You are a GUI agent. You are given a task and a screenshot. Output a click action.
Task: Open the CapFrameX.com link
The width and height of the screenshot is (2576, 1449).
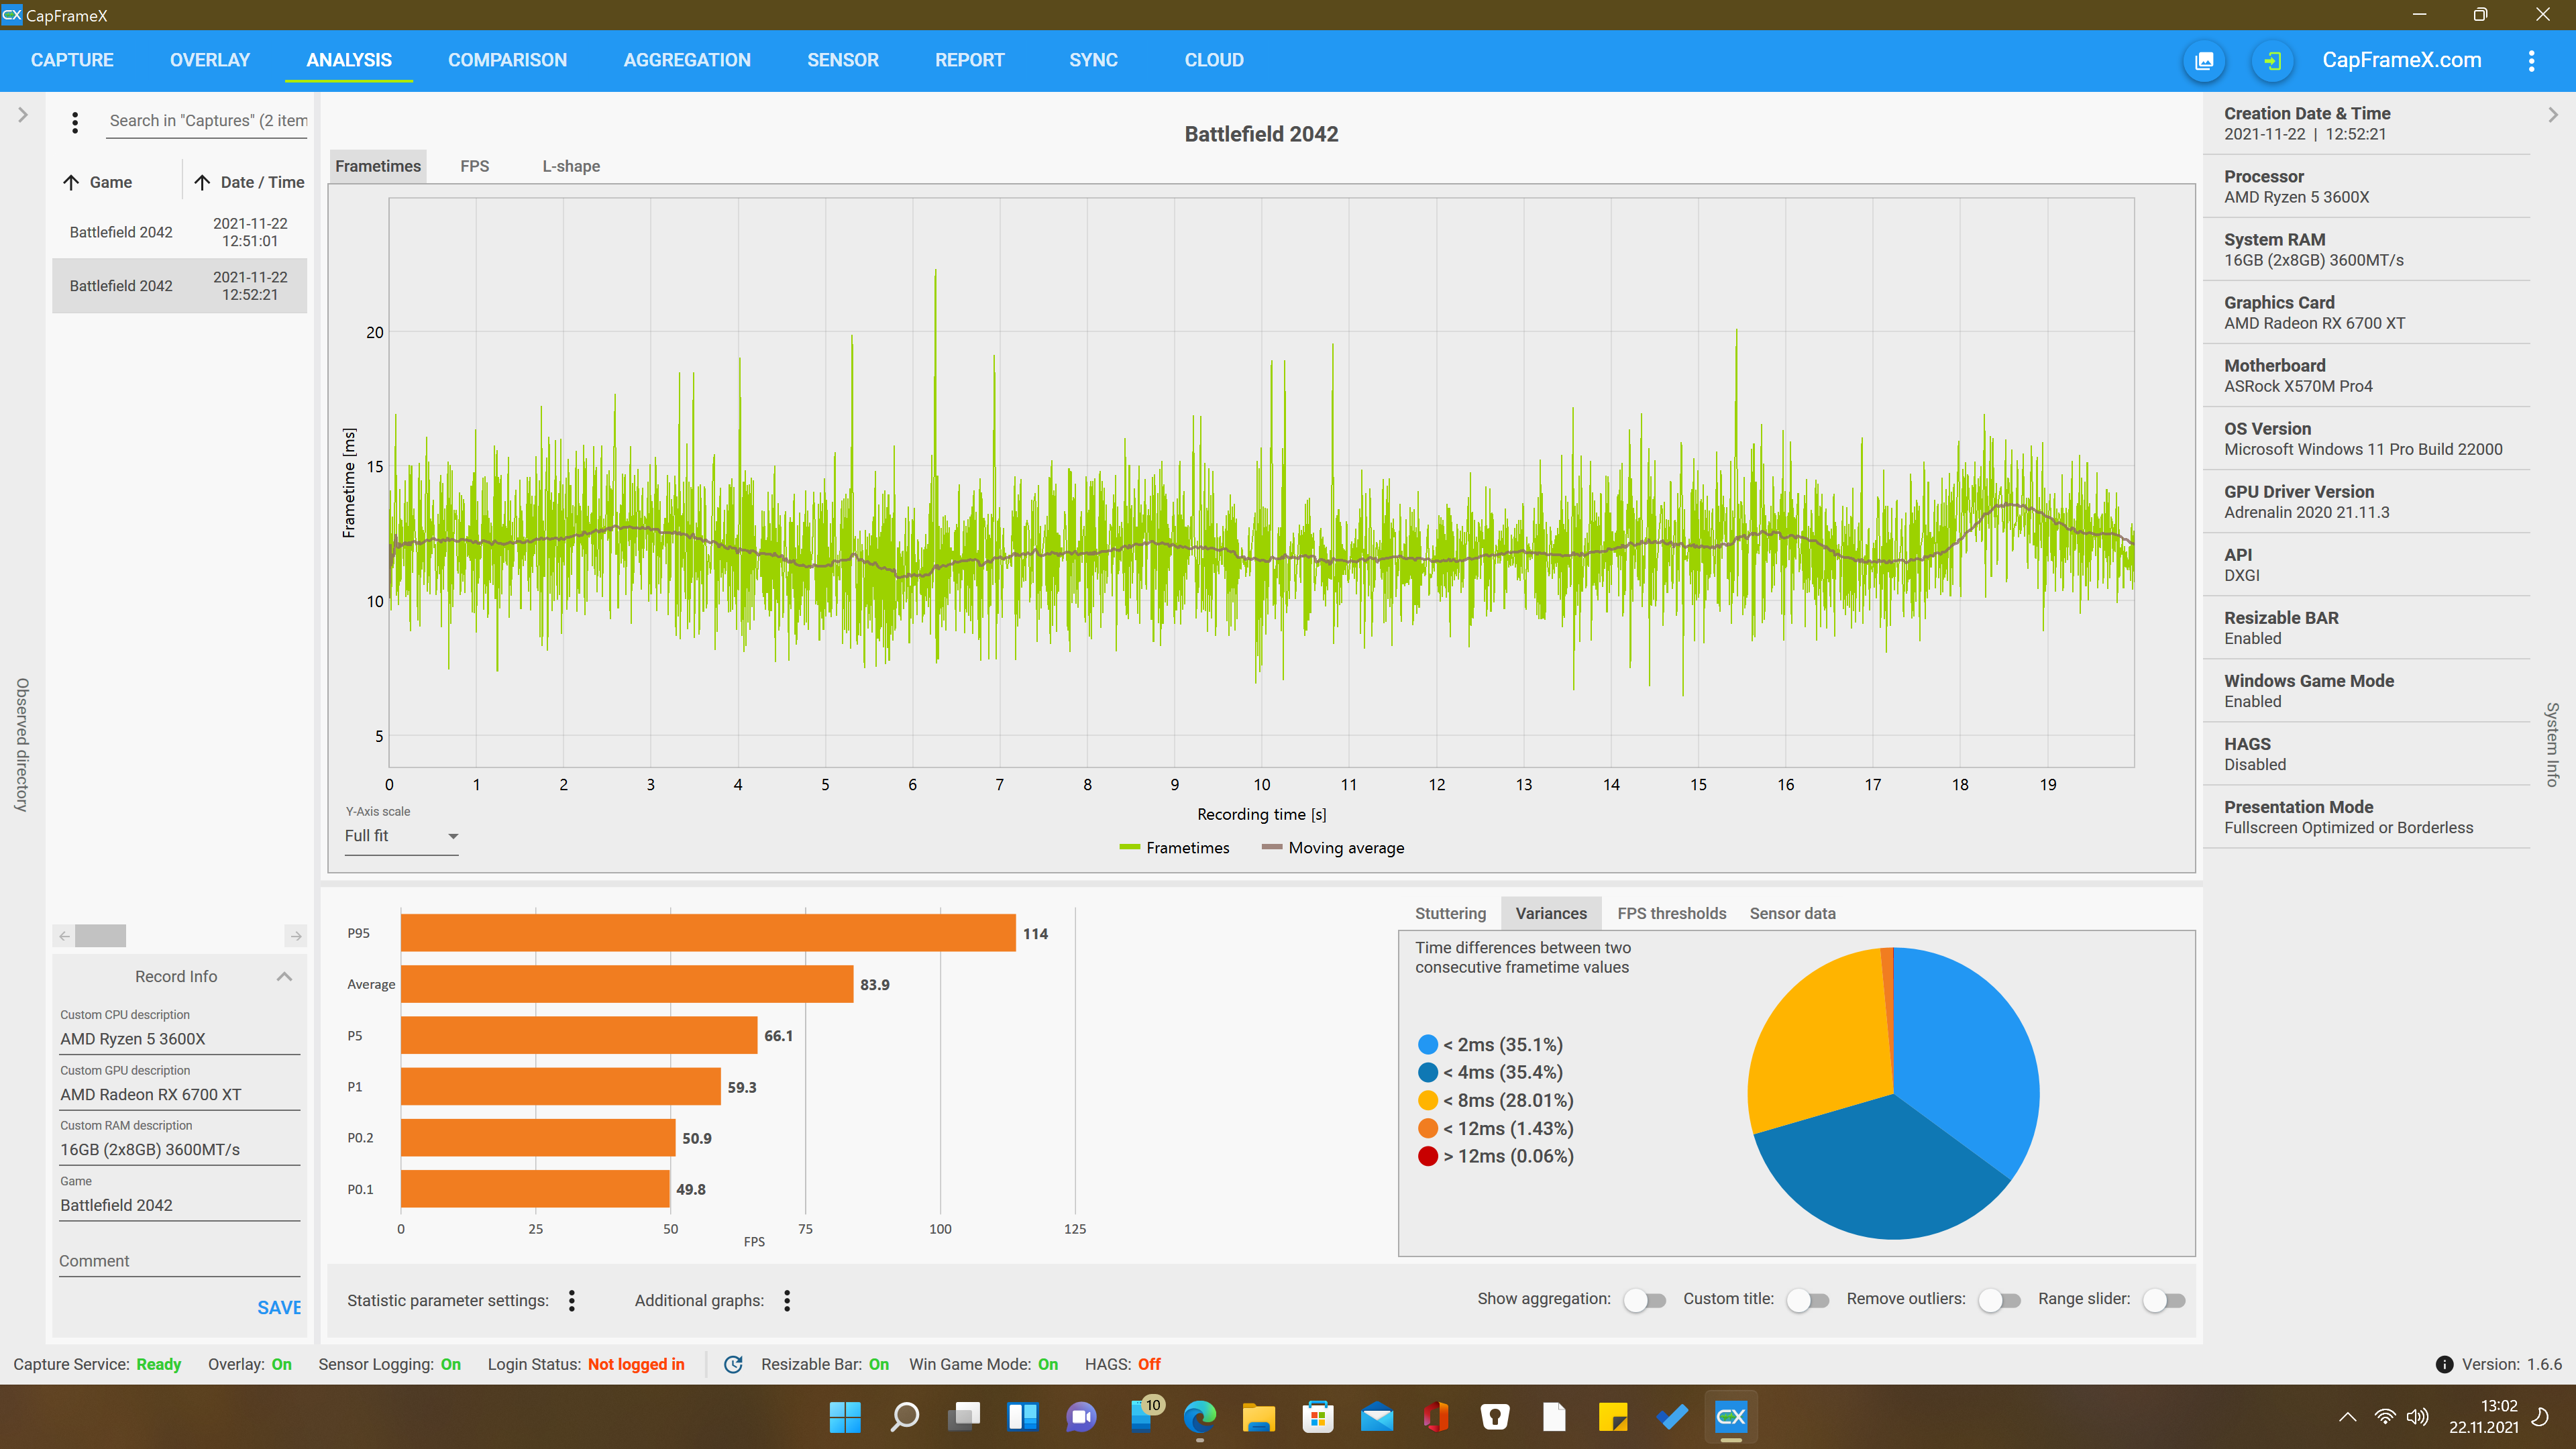2401,60
